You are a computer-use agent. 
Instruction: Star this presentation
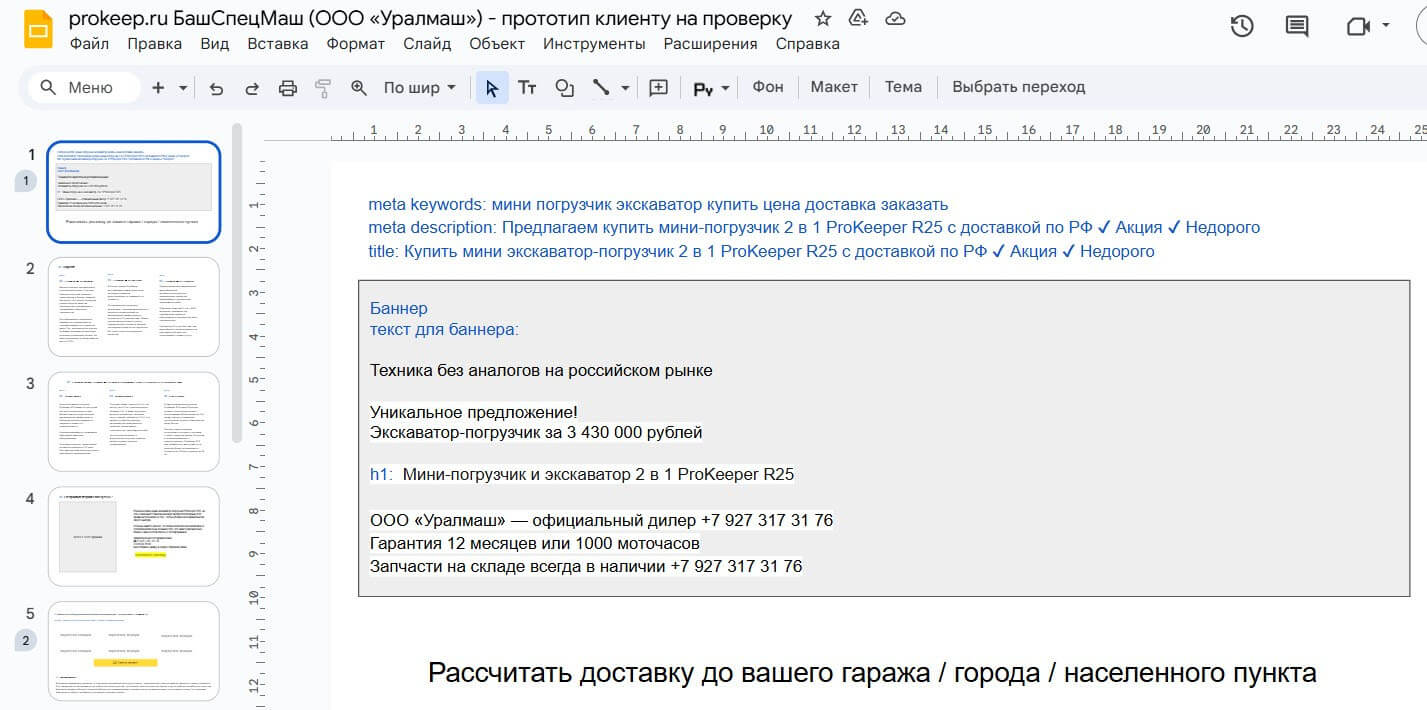pyautogui.click(x=822, y=18)
